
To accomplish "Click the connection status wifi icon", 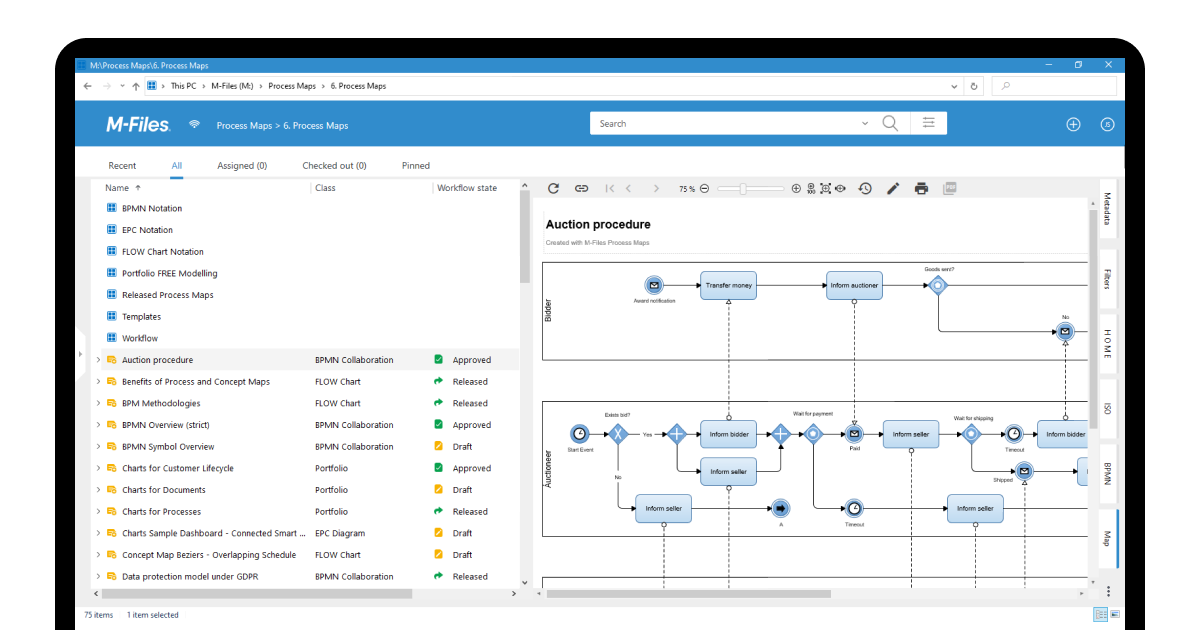I will (194, 125).
